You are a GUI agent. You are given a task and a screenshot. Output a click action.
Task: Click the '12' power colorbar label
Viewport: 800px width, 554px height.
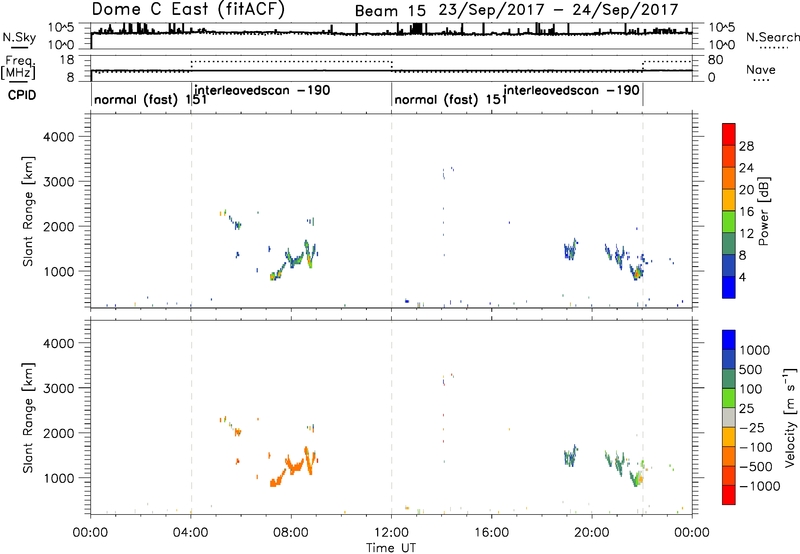pyautogui.click(x=746, y=234)
